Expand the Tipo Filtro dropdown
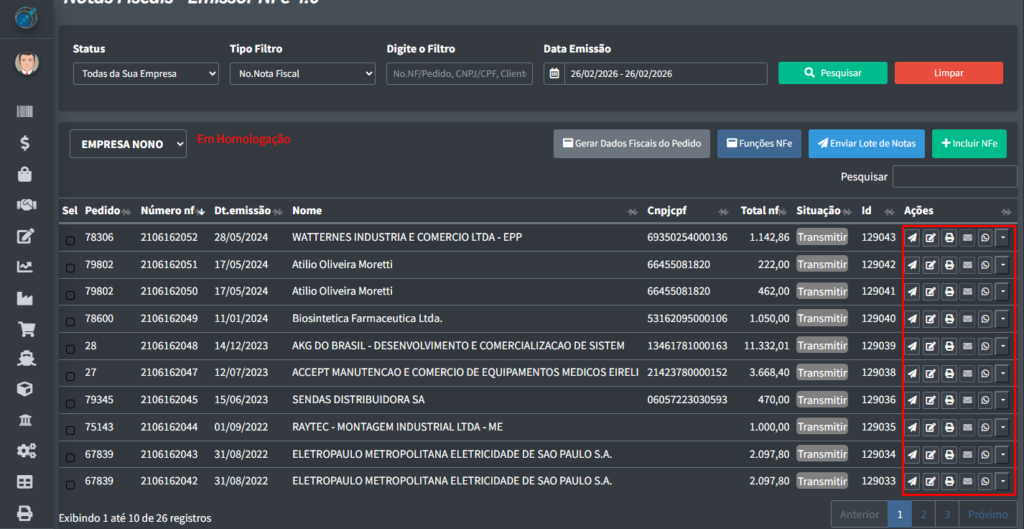This screenshot has height=529, width=1024. click(301, 74)
